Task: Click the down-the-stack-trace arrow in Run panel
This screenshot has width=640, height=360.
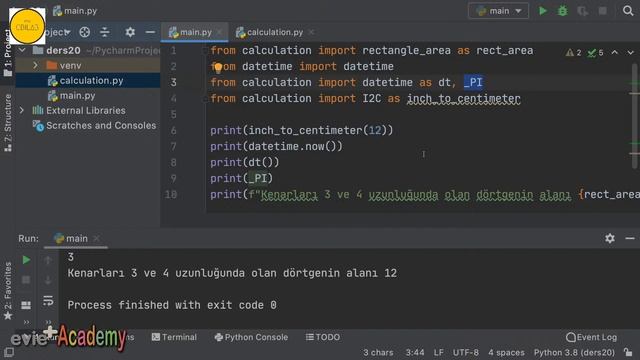Action: (48, 280)
